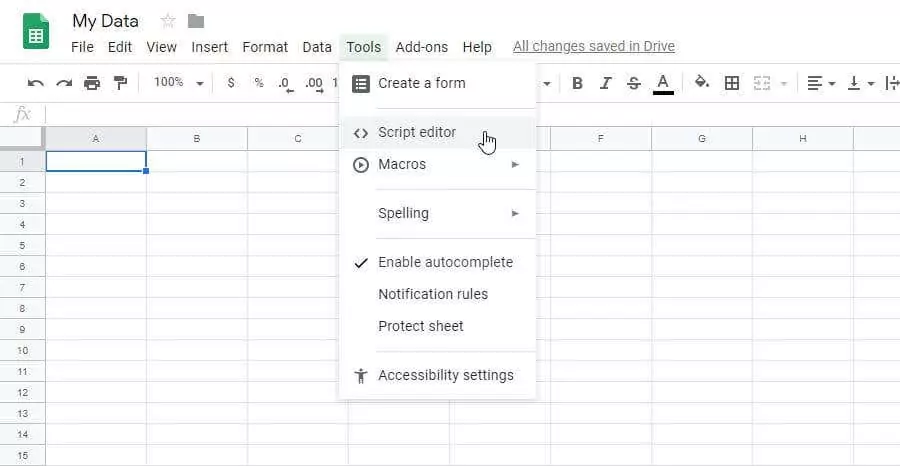
Task: Click the Undo icon
Action: click(x=36, y=83)
